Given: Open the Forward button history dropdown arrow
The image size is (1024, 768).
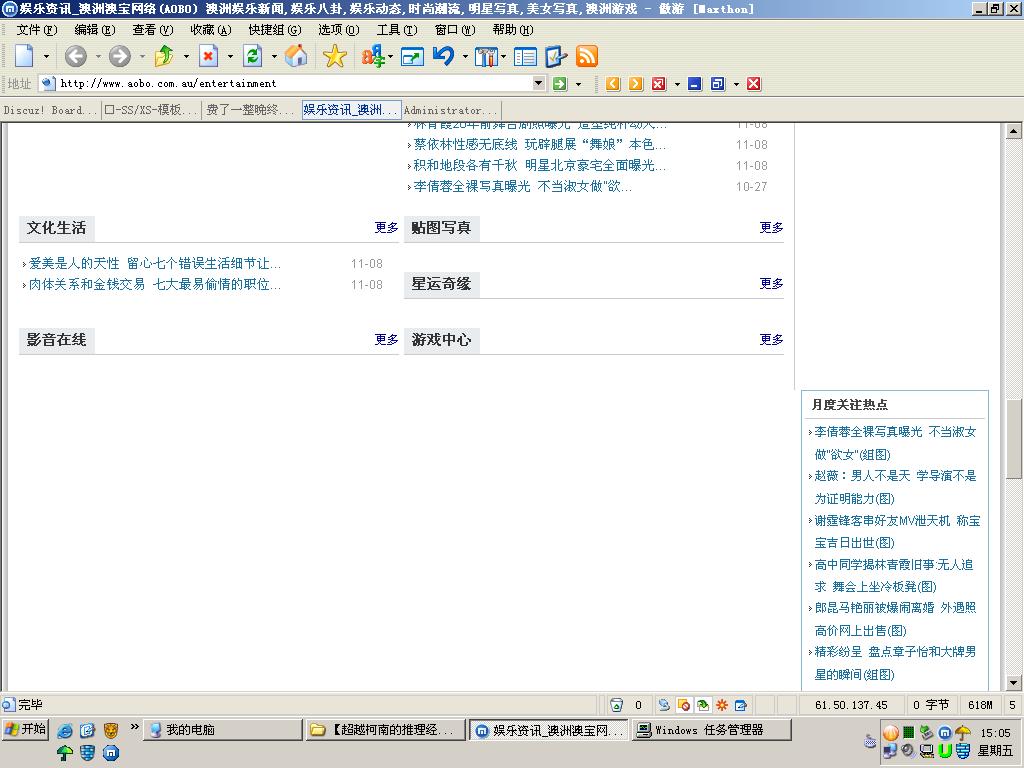Looking at the screenshot, I should (x=142, y=57).
